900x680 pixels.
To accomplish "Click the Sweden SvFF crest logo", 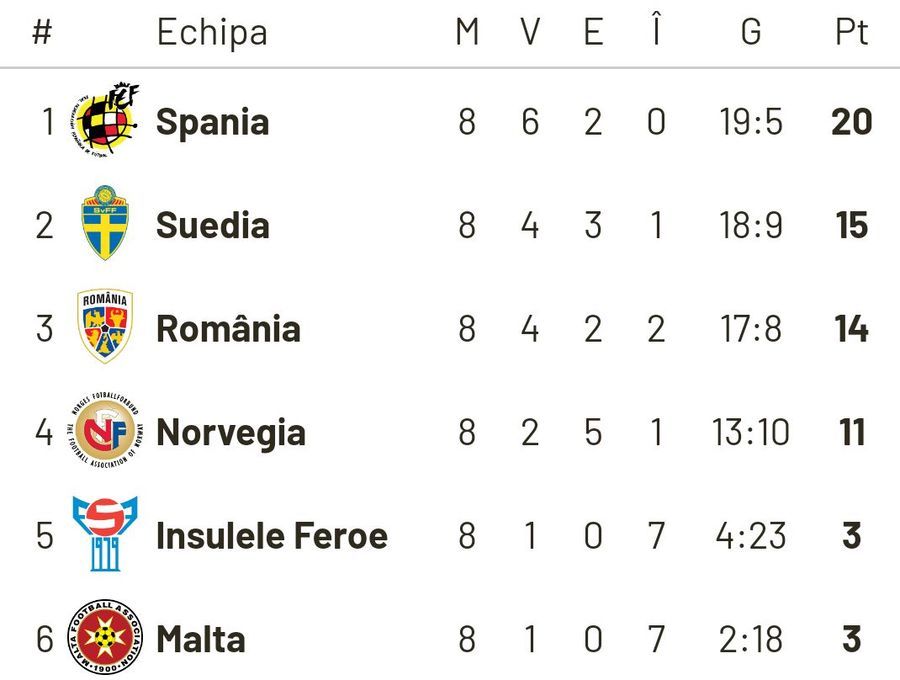I will [x=105, y=224].
